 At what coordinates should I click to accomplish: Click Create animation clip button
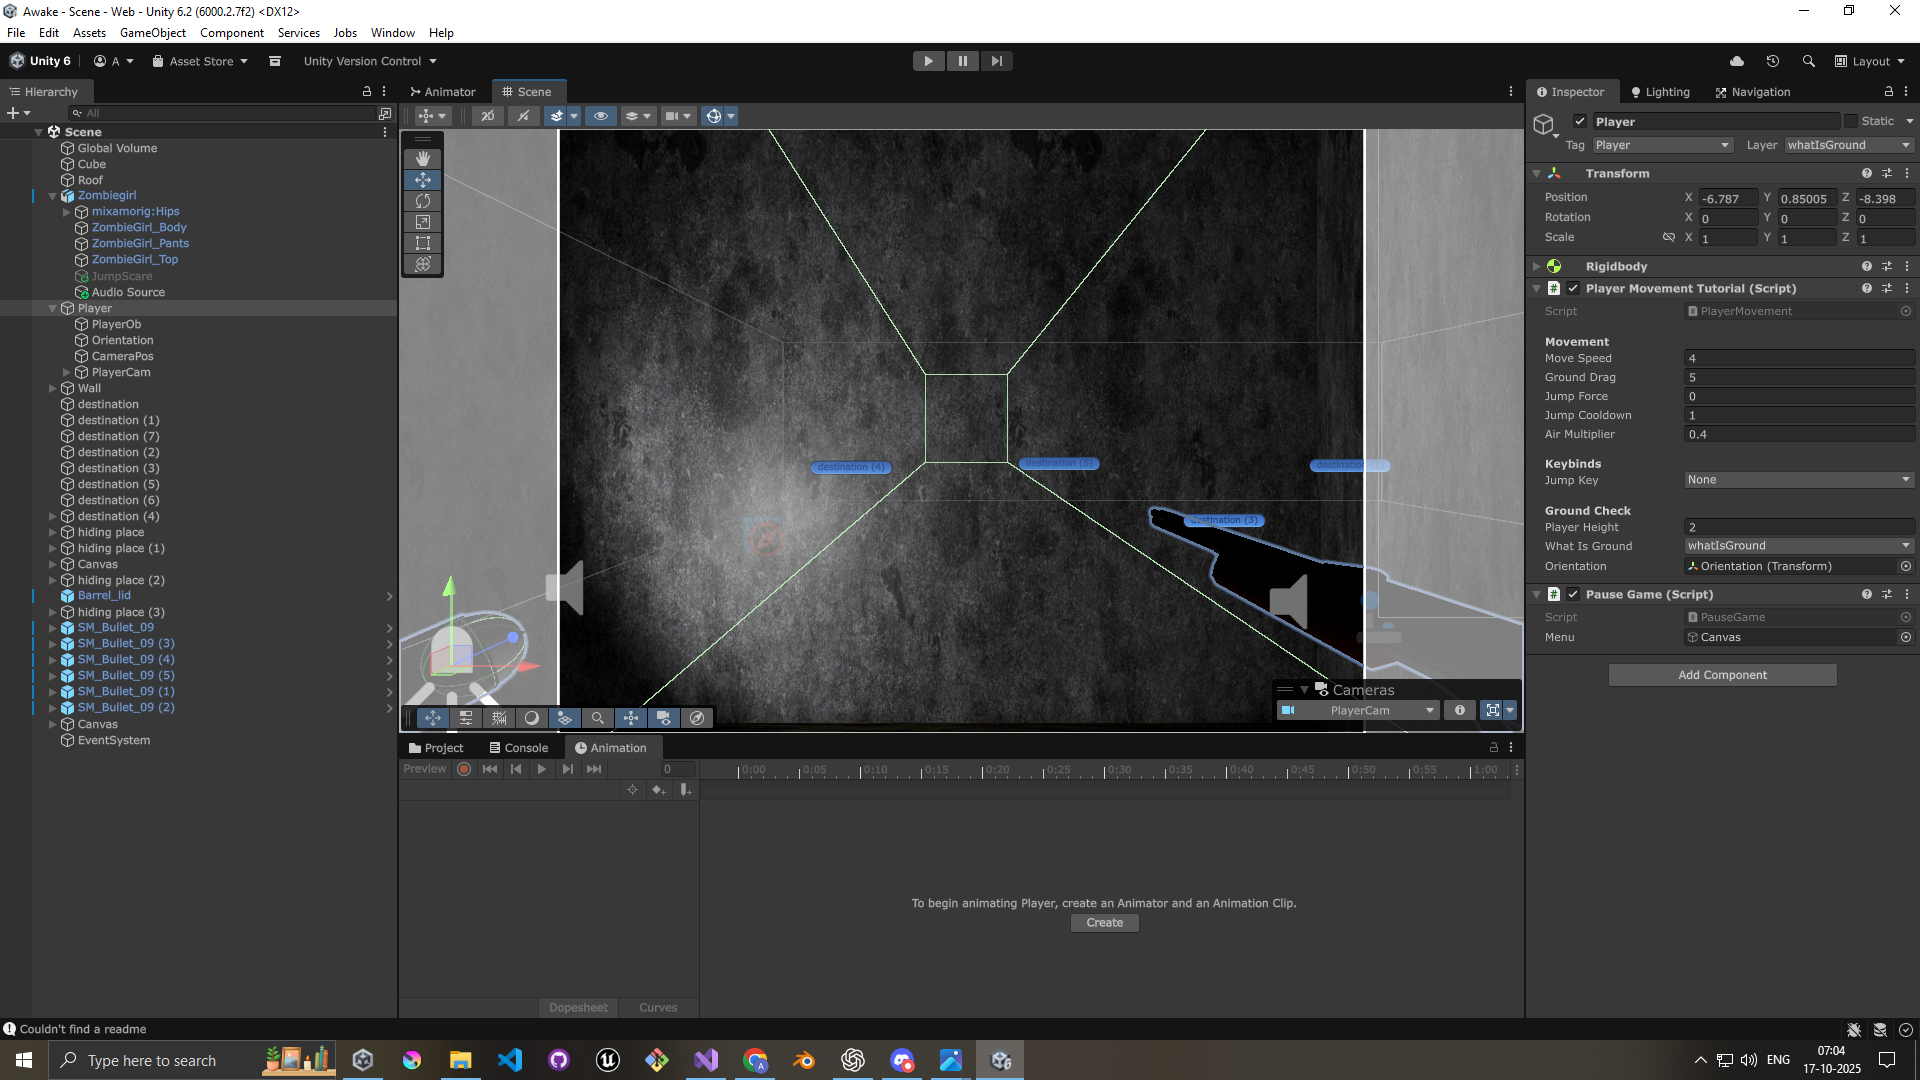(x=1104, y=923)
